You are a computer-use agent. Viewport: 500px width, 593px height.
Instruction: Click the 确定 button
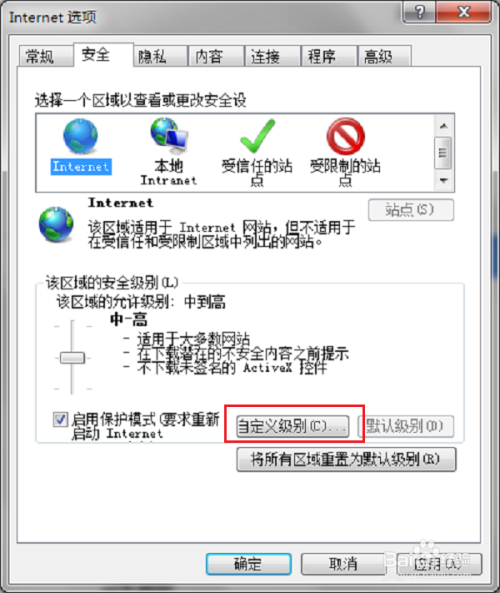coord(248,564)
